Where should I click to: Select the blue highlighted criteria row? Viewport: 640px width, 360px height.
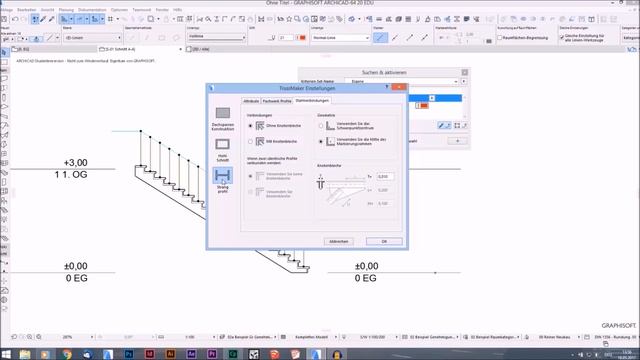[435, 98]
